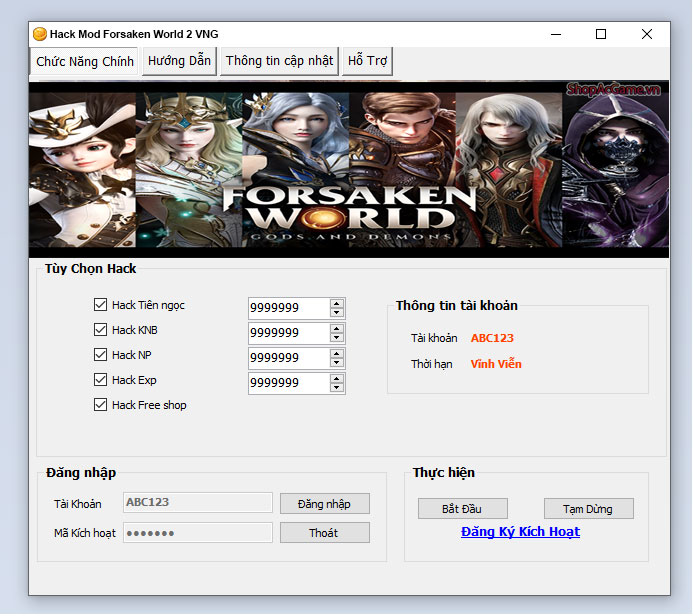Increase the Hack KNB value with up arrow
This screenshot has height=616, width=693.
coord(337,329)
